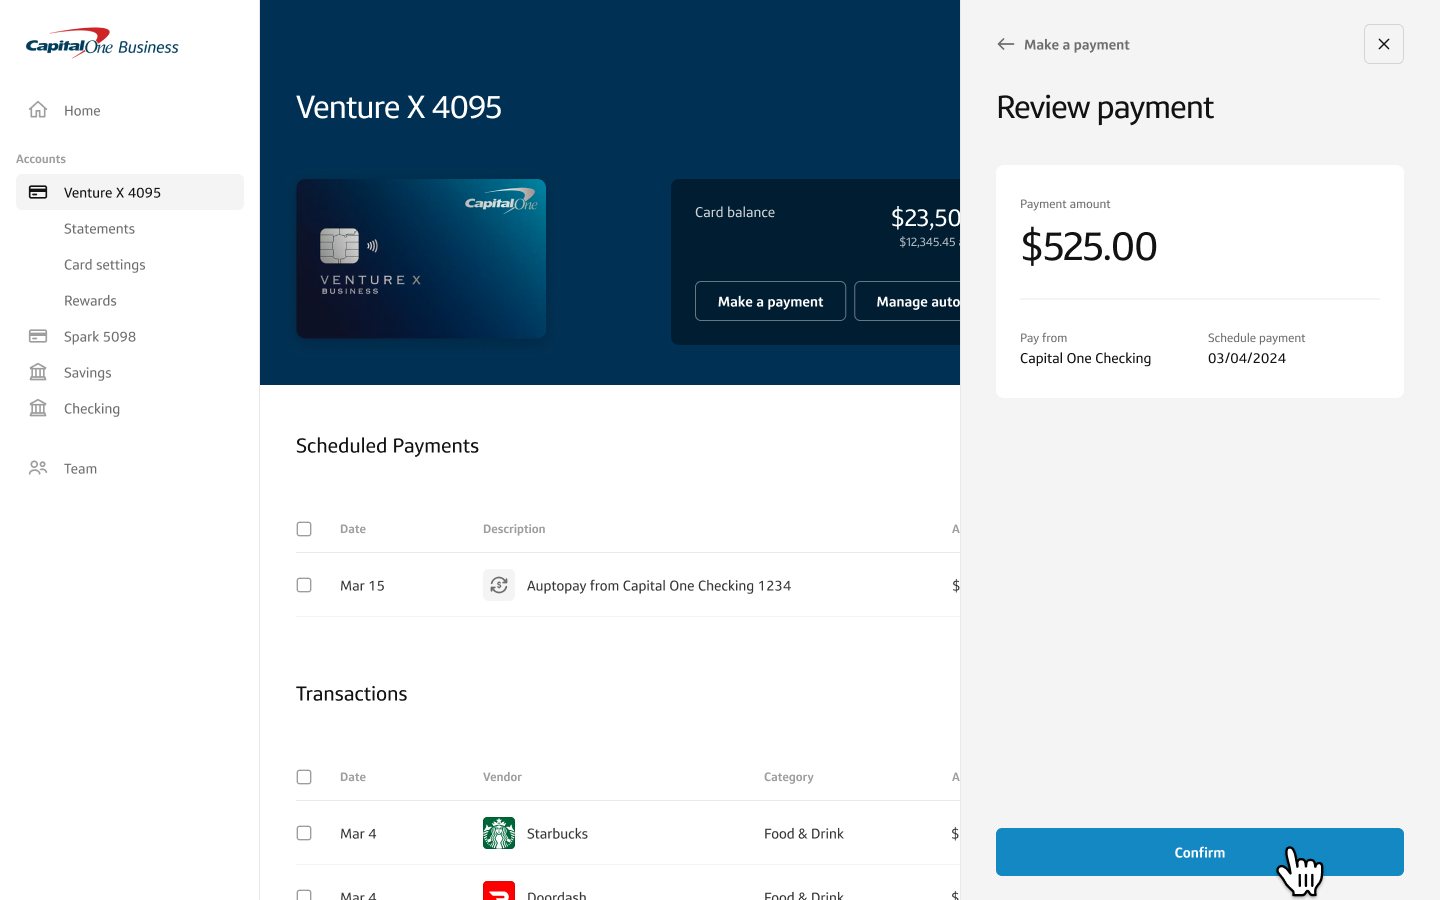Open Card settings in the sidebar

pyautogui.click(x=105, y=264)
